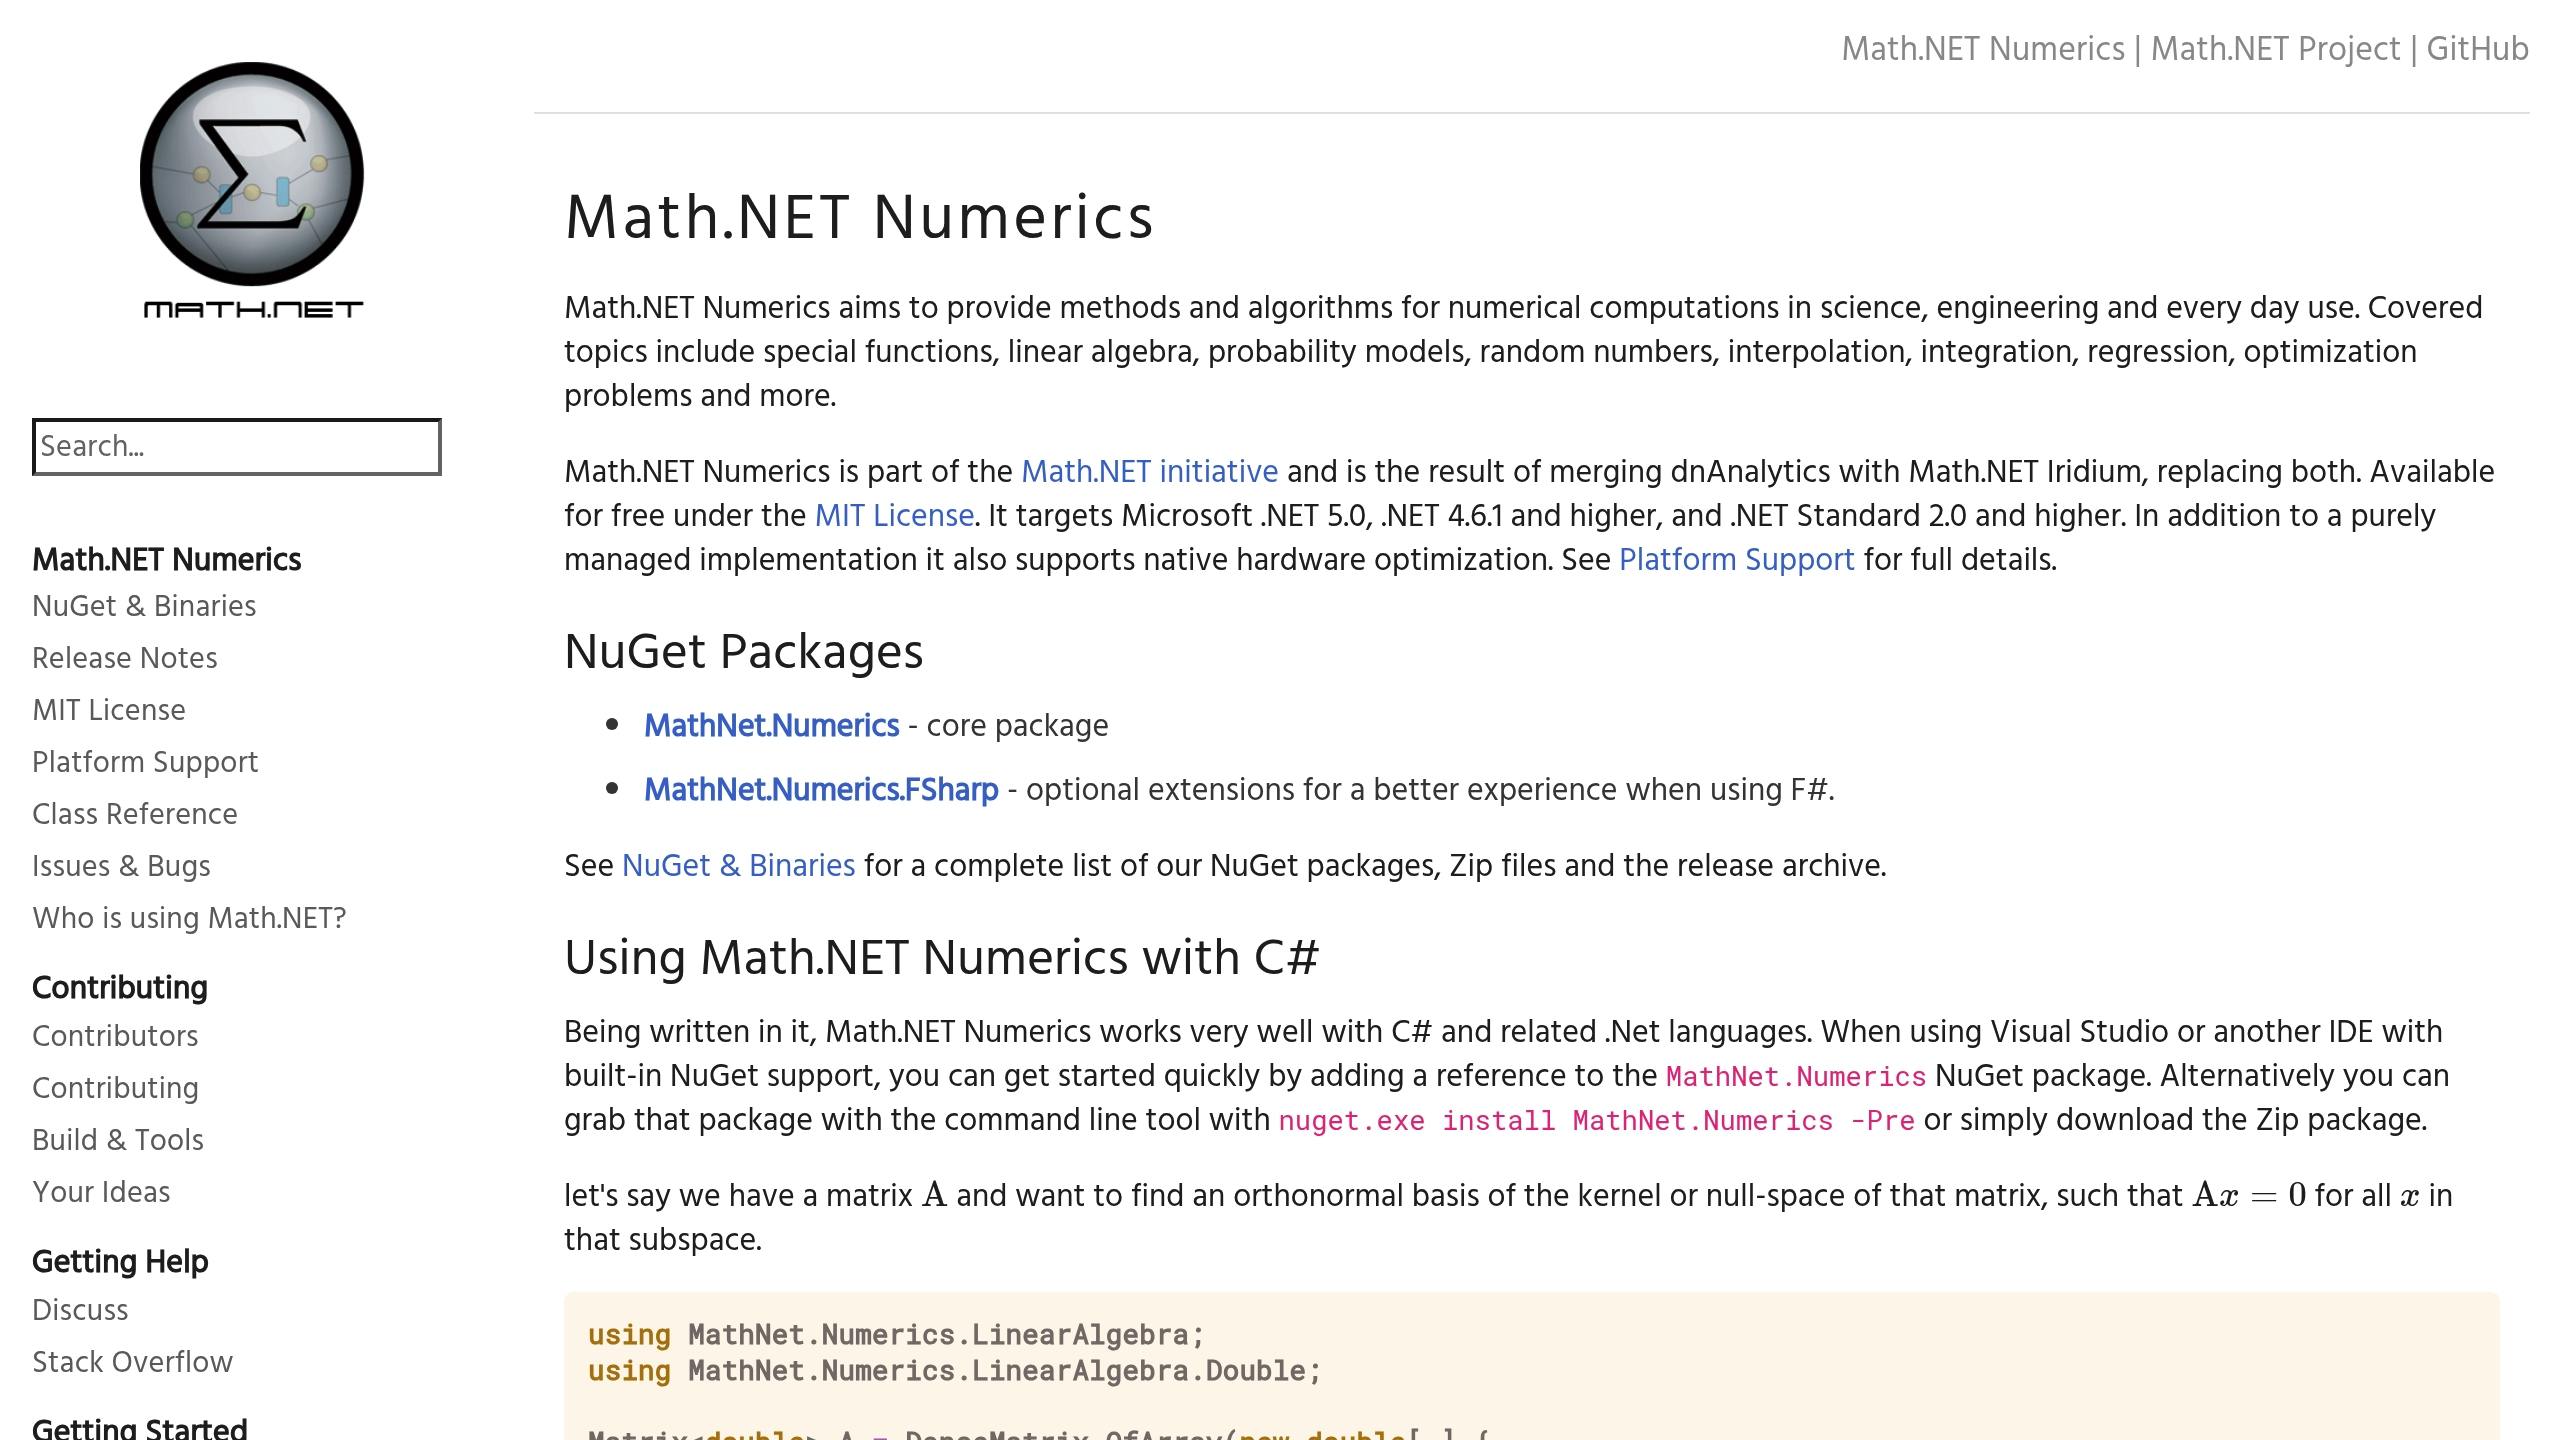Screen dimensions: 2560x1440
Task: Open Discuss under Getting Help
Action: 80,1310
